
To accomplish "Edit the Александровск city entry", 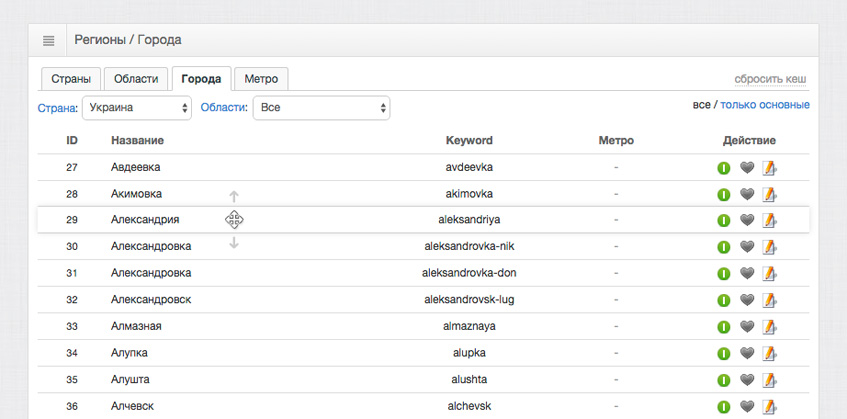I will tap(769, 300).
